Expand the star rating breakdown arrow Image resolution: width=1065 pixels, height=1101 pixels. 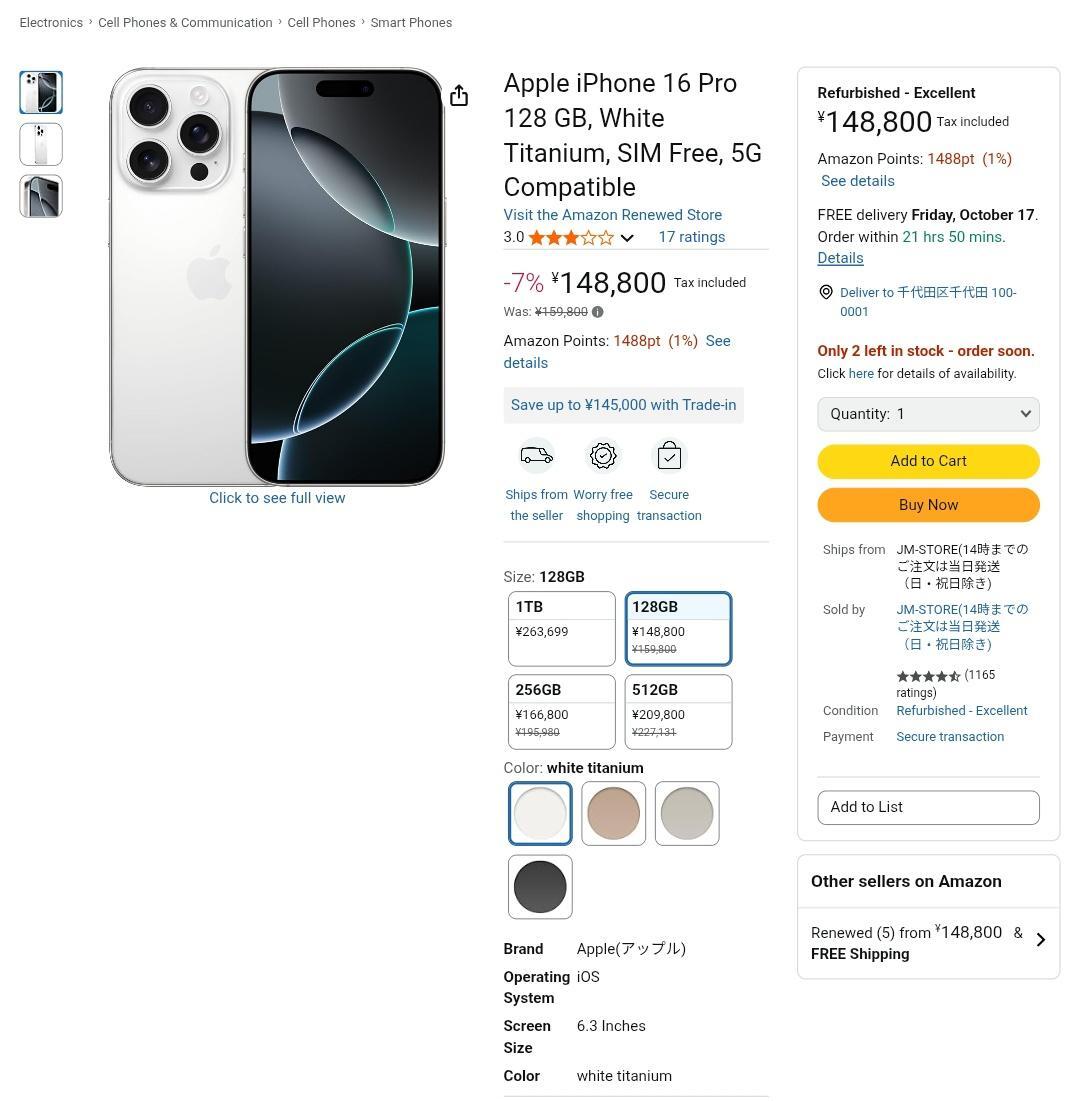pyautogui.click(x=627, y=238)
